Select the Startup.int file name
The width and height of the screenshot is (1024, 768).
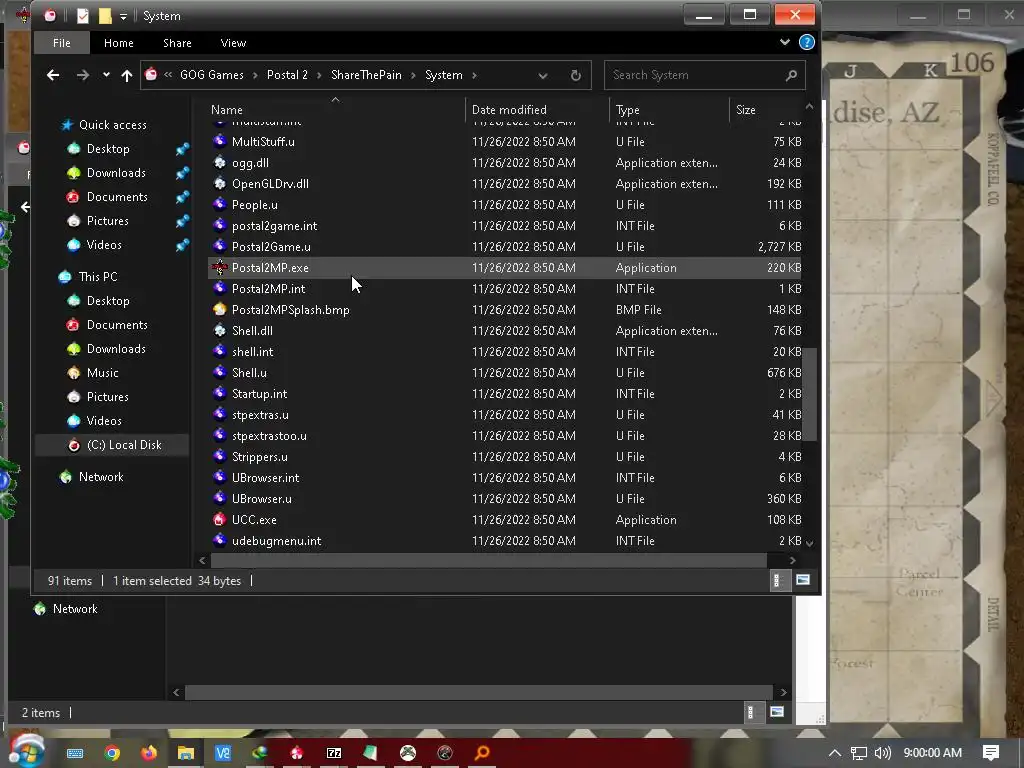click(x=259, y=394)
